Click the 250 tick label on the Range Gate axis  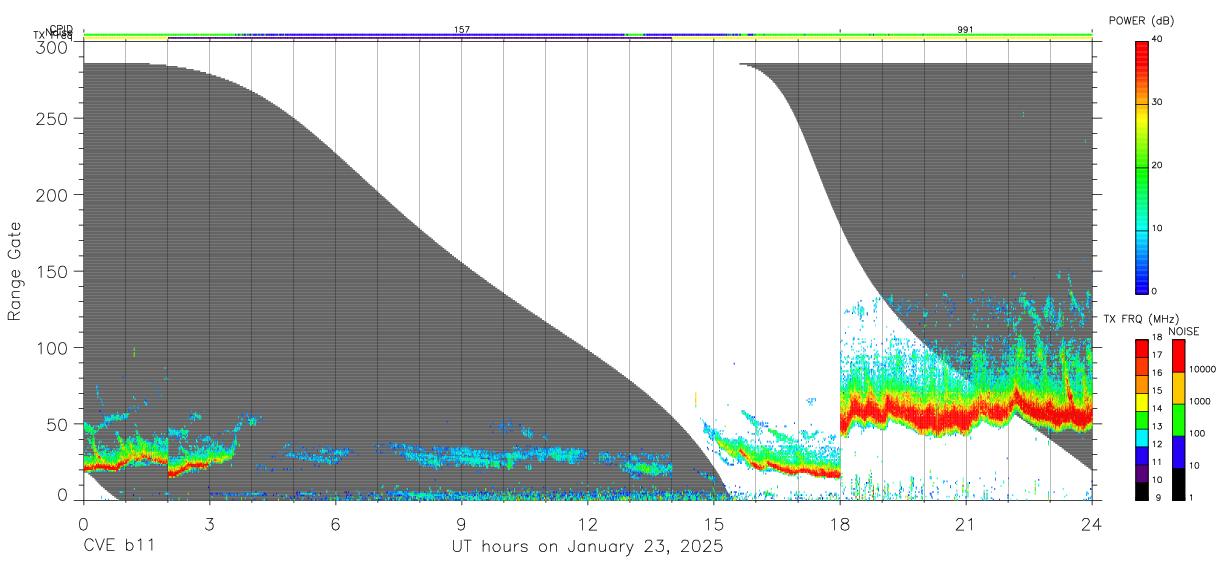point(53,119)
